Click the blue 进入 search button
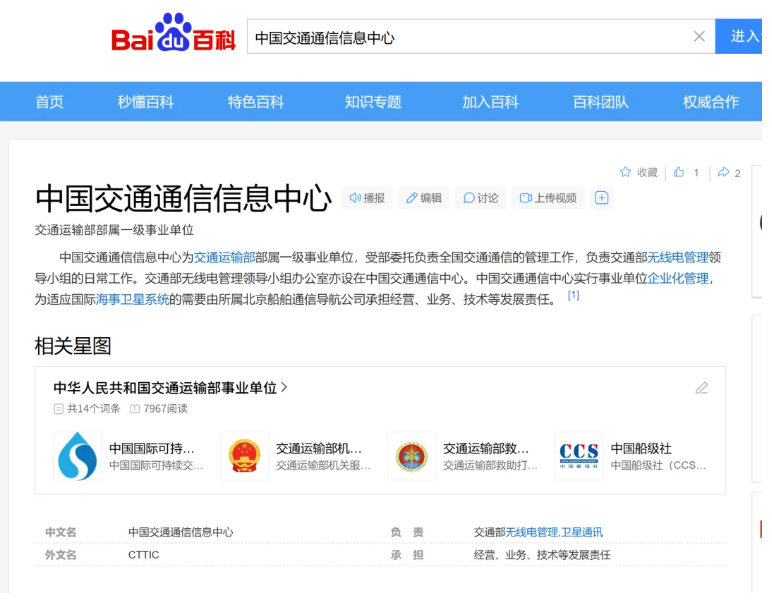Viewport: 772px width, 609px height. click(x=739, y=36)
